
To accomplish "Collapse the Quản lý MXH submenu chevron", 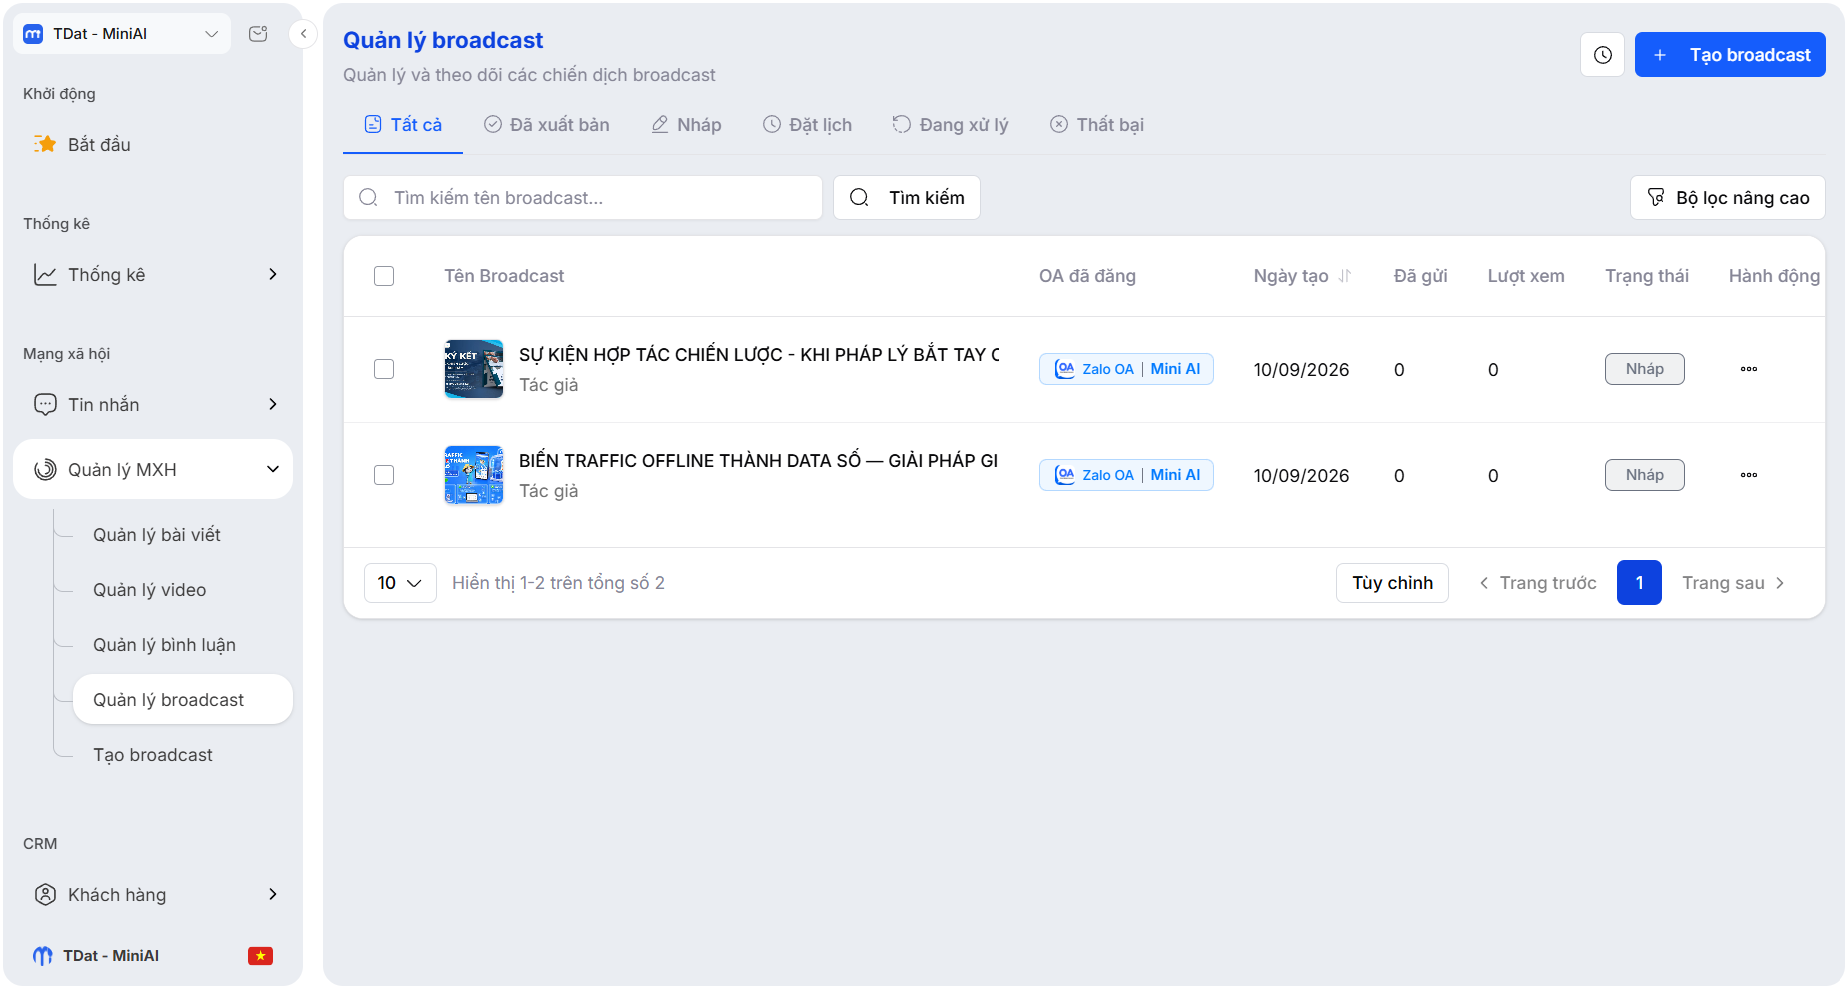I will (273, 469).
